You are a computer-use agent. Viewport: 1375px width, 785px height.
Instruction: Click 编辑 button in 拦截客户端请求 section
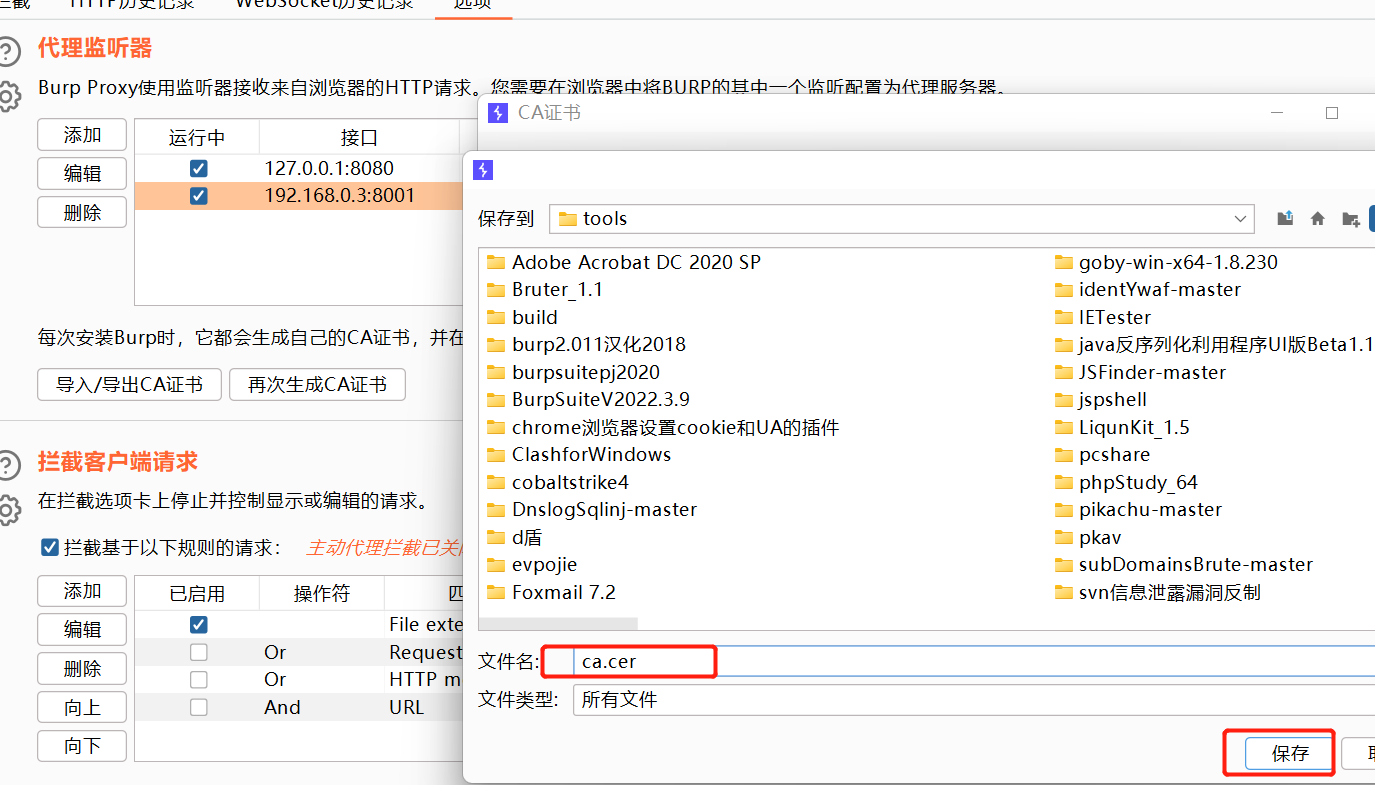coord(82,629)
